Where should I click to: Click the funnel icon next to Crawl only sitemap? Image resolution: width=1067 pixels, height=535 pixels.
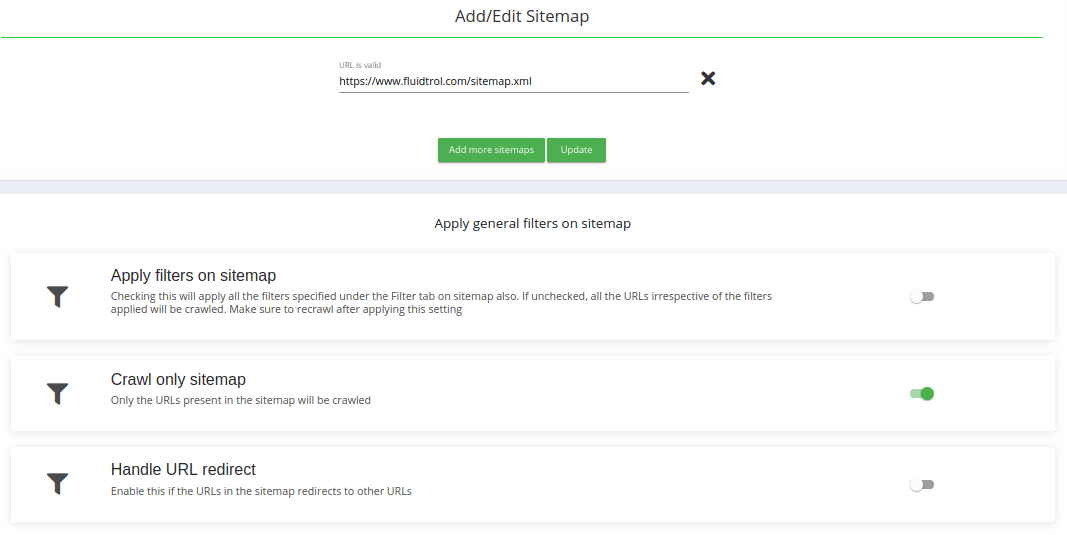[x=58, y=393]
